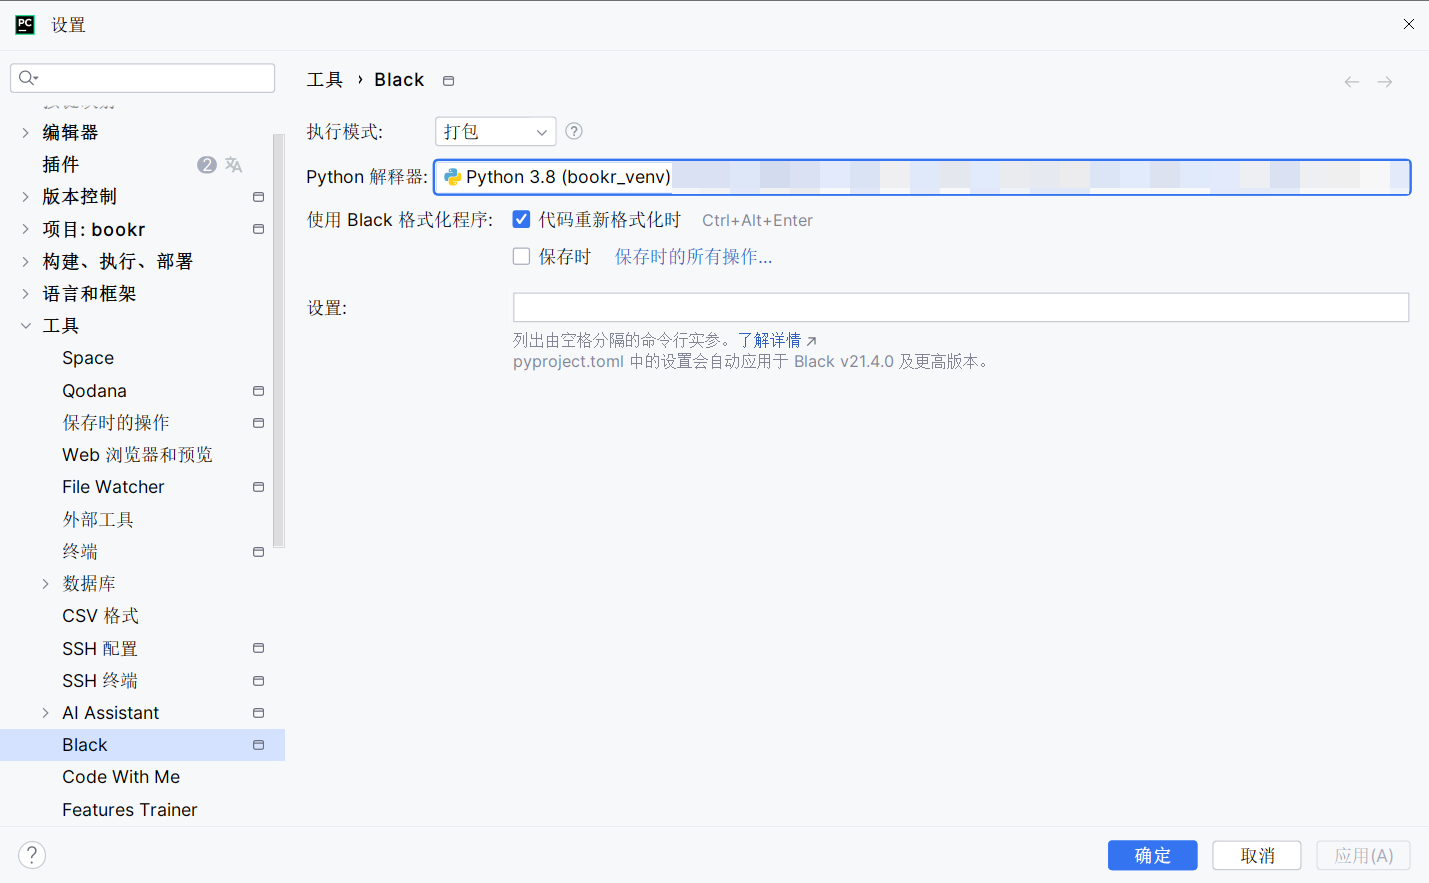Click the 确定 button
Image resolution: width=1429 pixels, height=883 pixels.
(1152, 855)
